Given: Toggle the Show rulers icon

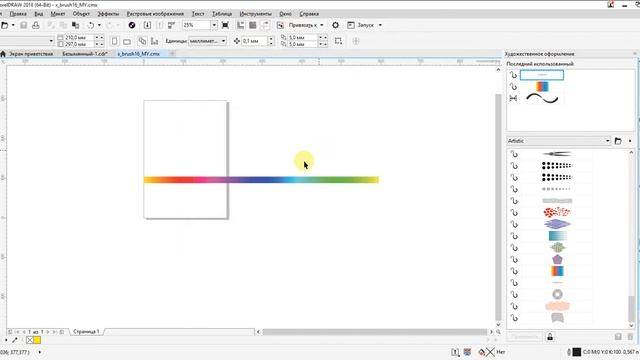Looking at the screenshot, I should tap(241, 25).
